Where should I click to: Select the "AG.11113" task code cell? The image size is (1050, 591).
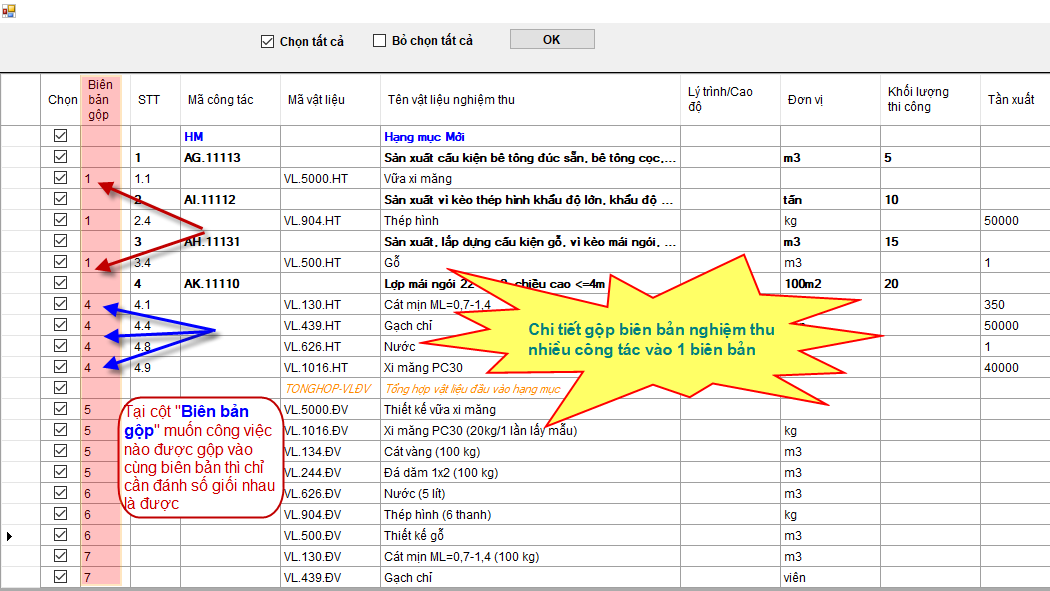230,157
